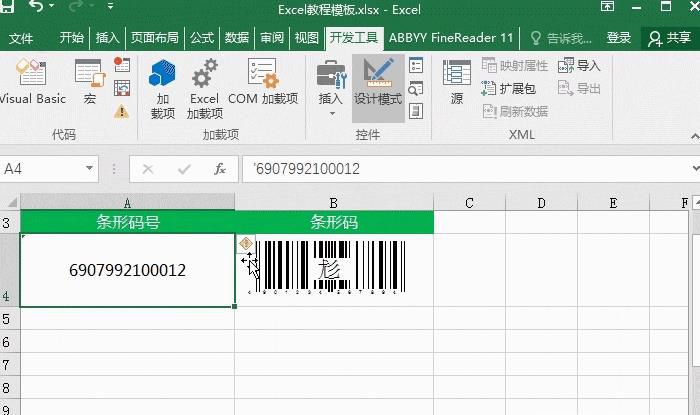Click the 条形码 header cell
Viewport: 700px width, 415px height.
coord(334,222)
